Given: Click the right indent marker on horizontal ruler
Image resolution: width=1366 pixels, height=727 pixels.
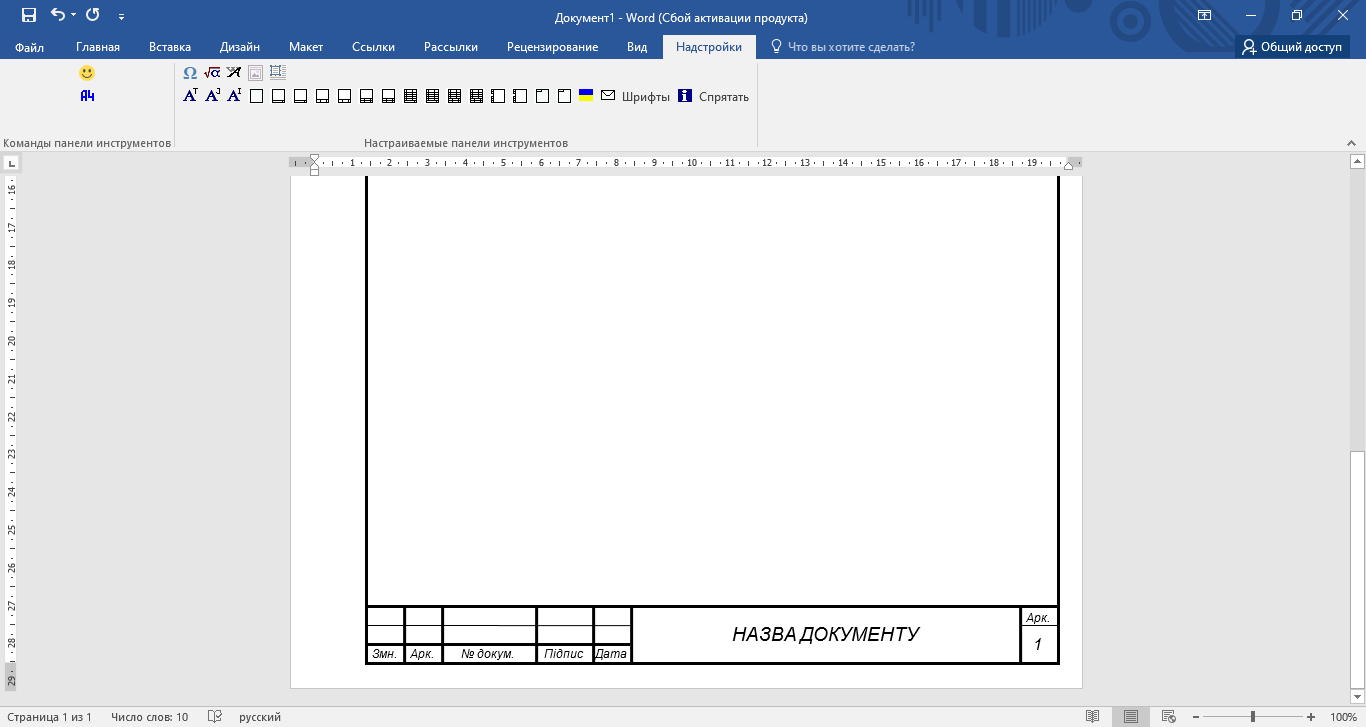Looking at the screenshot, I should [x=1068, y=165].
